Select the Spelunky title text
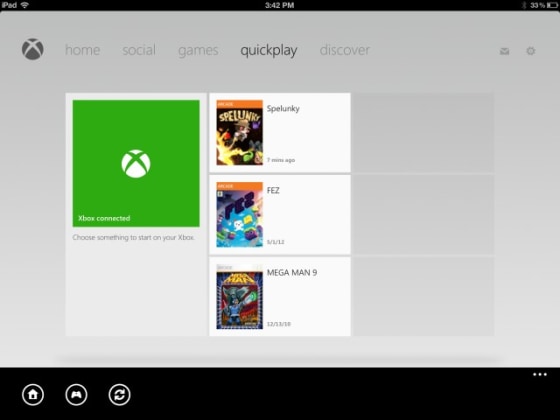 [x=283, y=109]
